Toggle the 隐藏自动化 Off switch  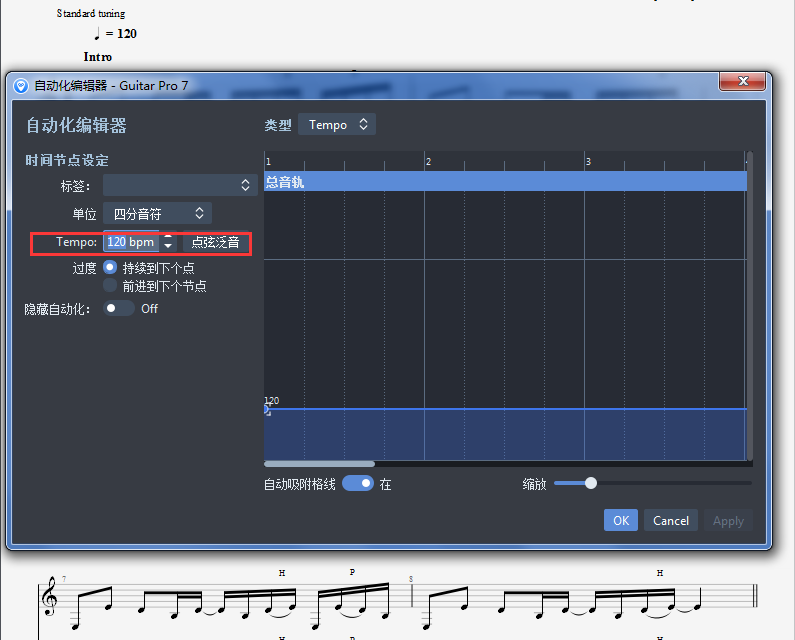coord(119,308)
